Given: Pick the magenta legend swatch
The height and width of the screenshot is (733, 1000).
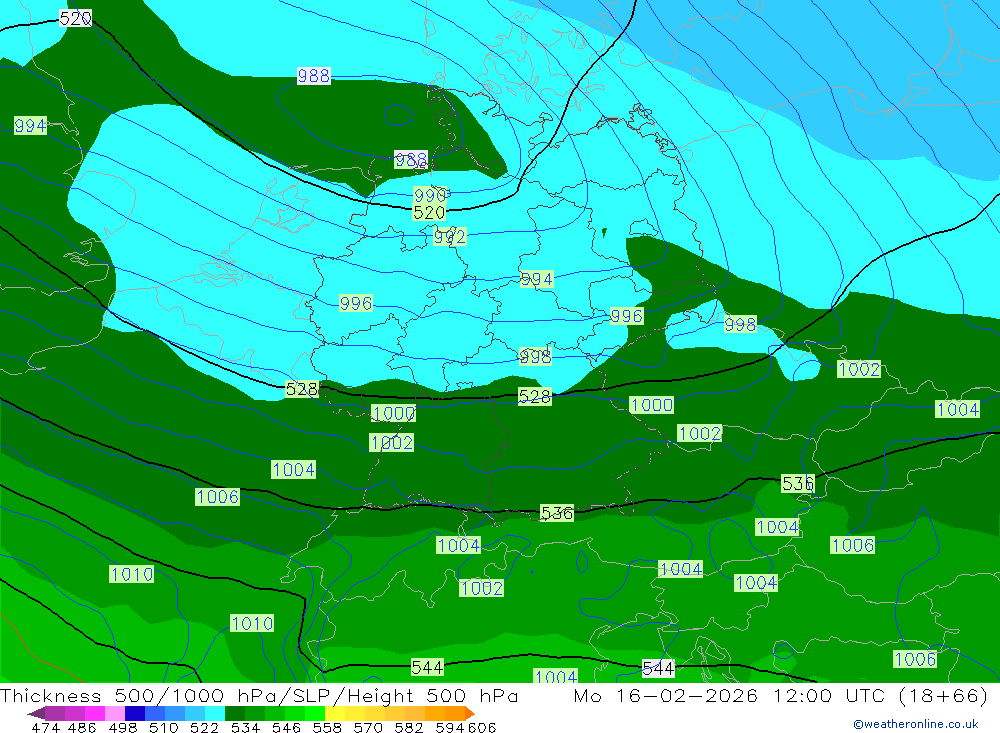Looking at the screenshot, I should (x=95, y=713).
